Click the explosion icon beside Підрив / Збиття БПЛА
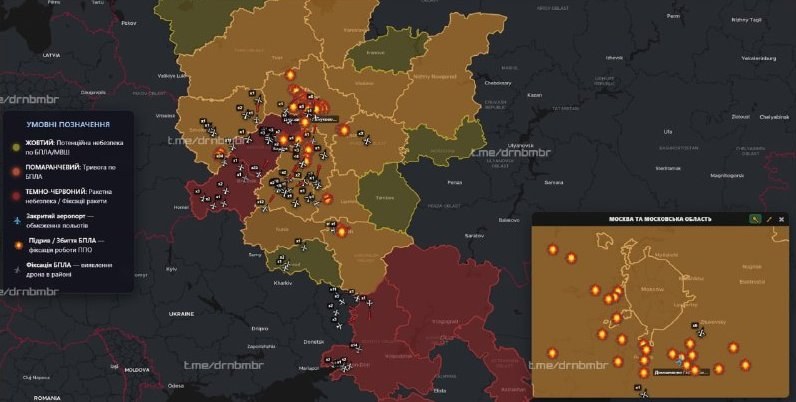 click(19, 245)
